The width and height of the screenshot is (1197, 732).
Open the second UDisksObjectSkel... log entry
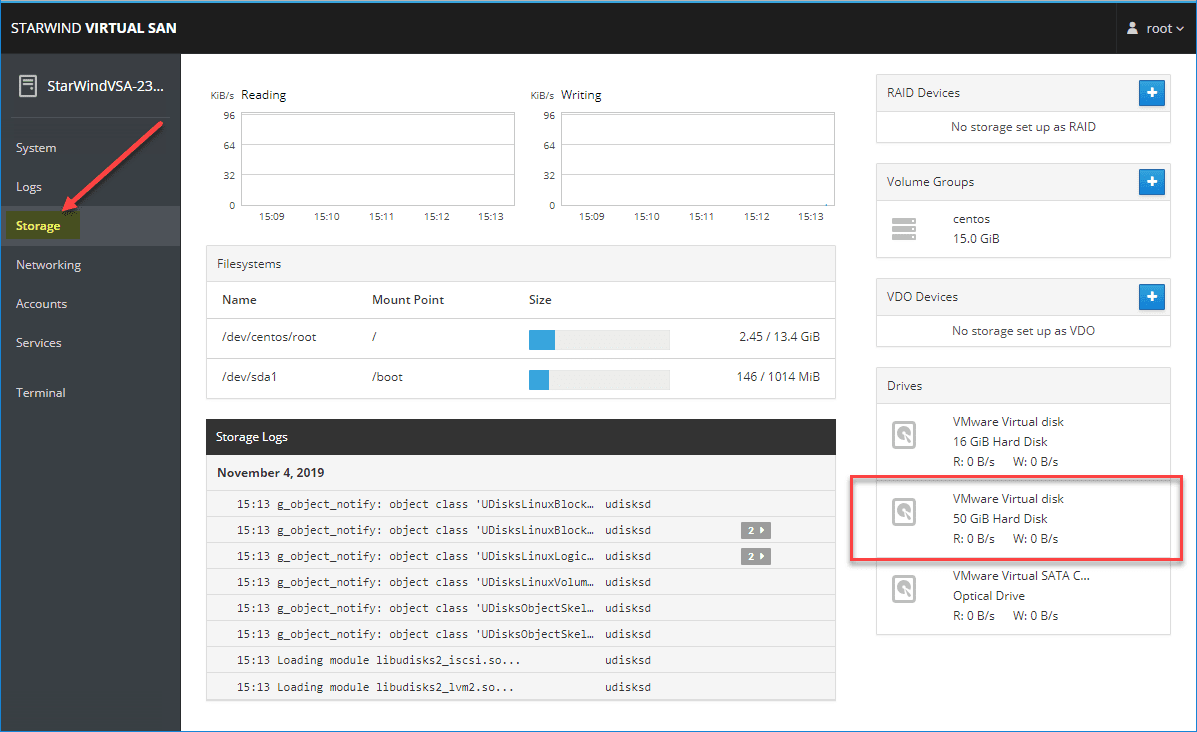[x=521, y=634]
